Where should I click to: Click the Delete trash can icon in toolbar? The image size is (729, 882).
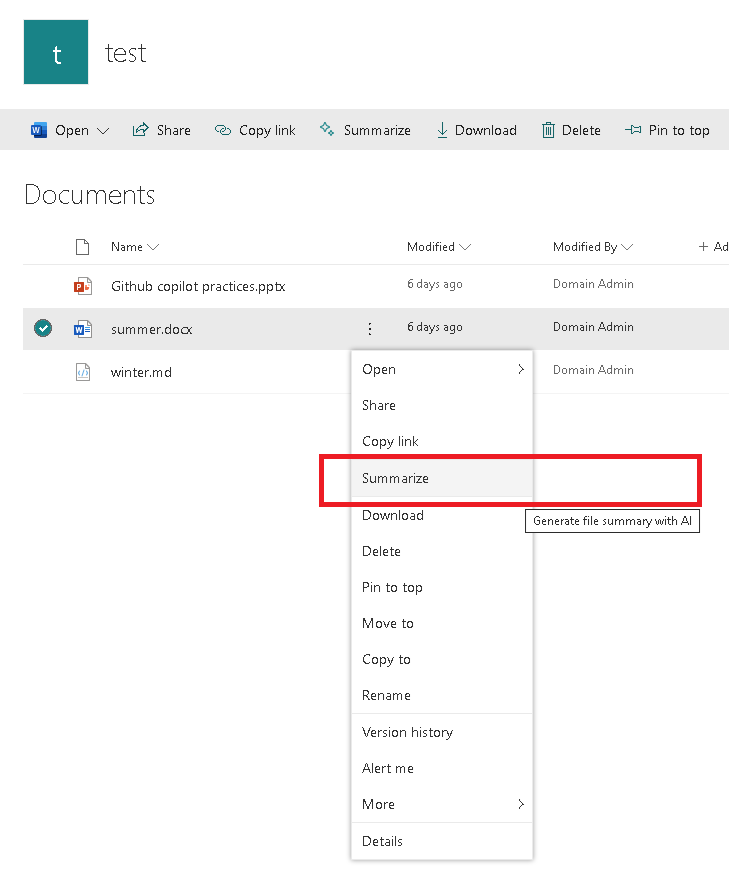click(x=548, y=130)
